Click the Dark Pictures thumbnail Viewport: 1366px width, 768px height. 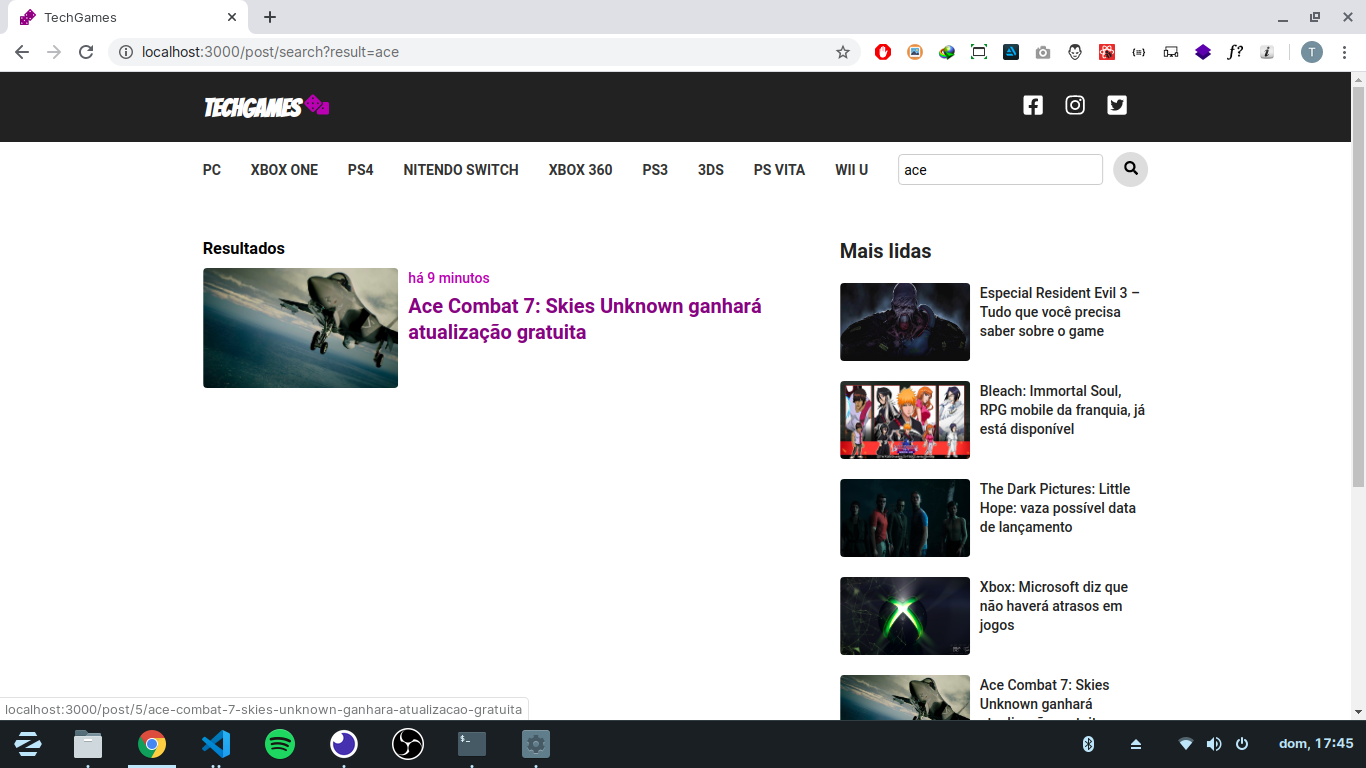tap(905, 518)
